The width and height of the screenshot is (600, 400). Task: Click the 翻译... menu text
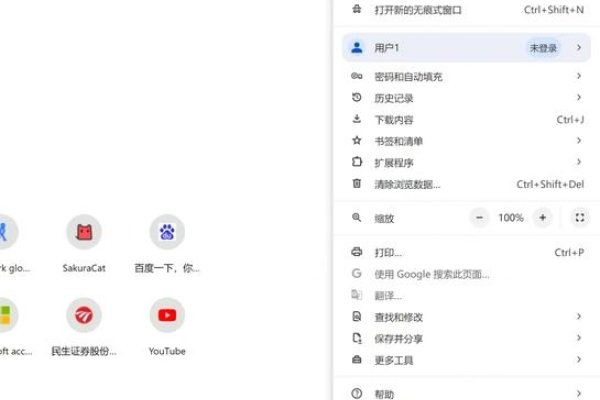[388, 296]
